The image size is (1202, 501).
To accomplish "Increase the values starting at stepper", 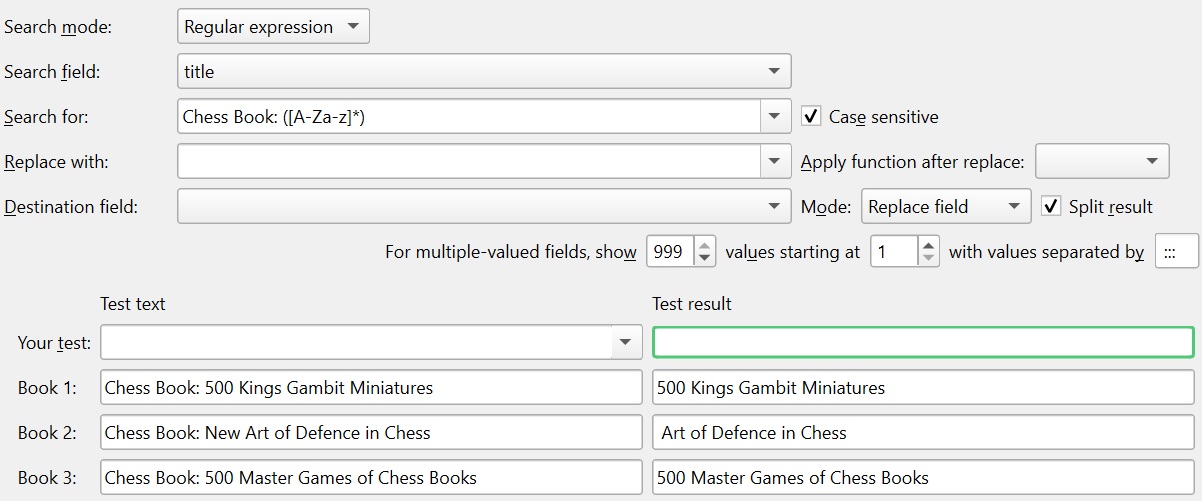I will pos(929,245).
